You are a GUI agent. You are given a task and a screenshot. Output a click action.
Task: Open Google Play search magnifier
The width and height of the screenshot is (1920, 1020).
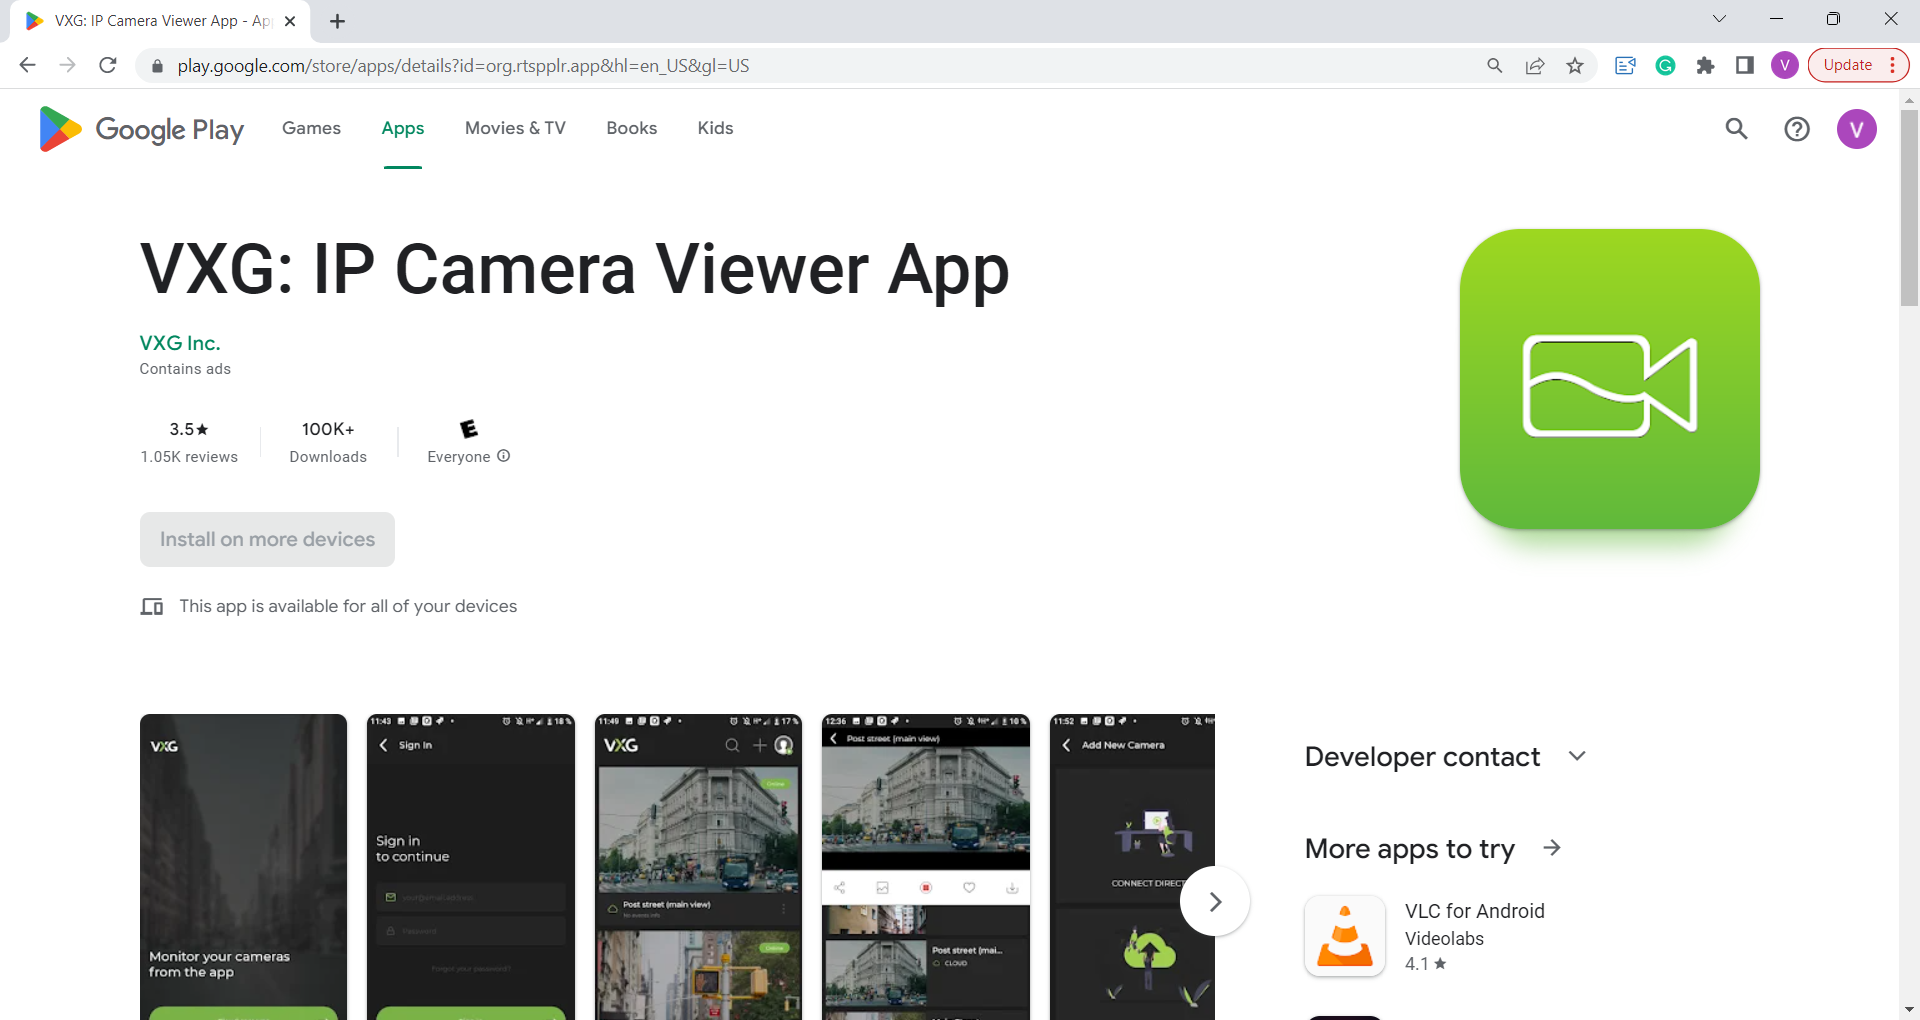point(1736,129)
